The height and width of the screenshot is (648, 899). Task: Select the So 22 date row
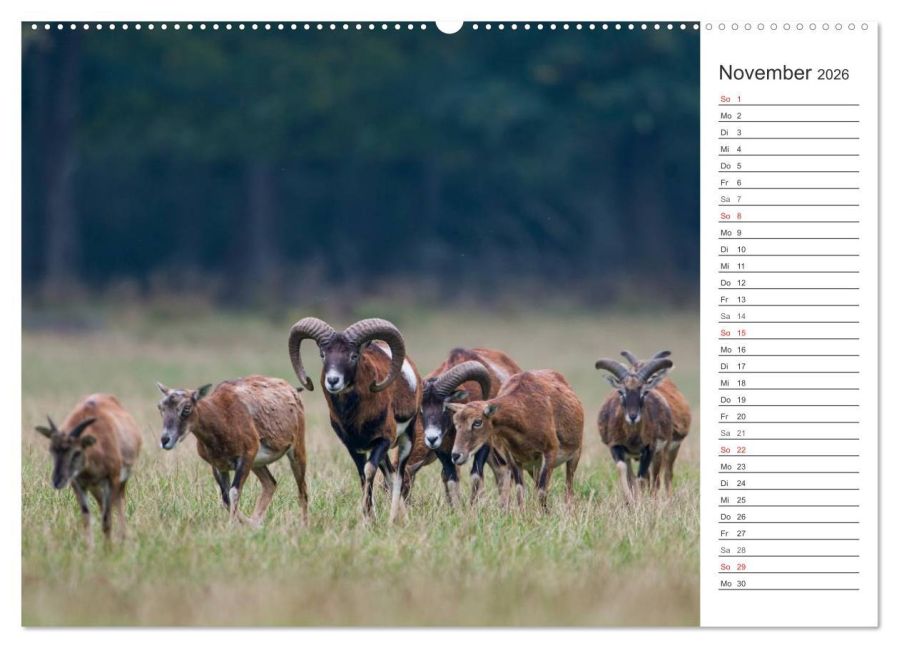pyautogui.click(x=789, y=449)
